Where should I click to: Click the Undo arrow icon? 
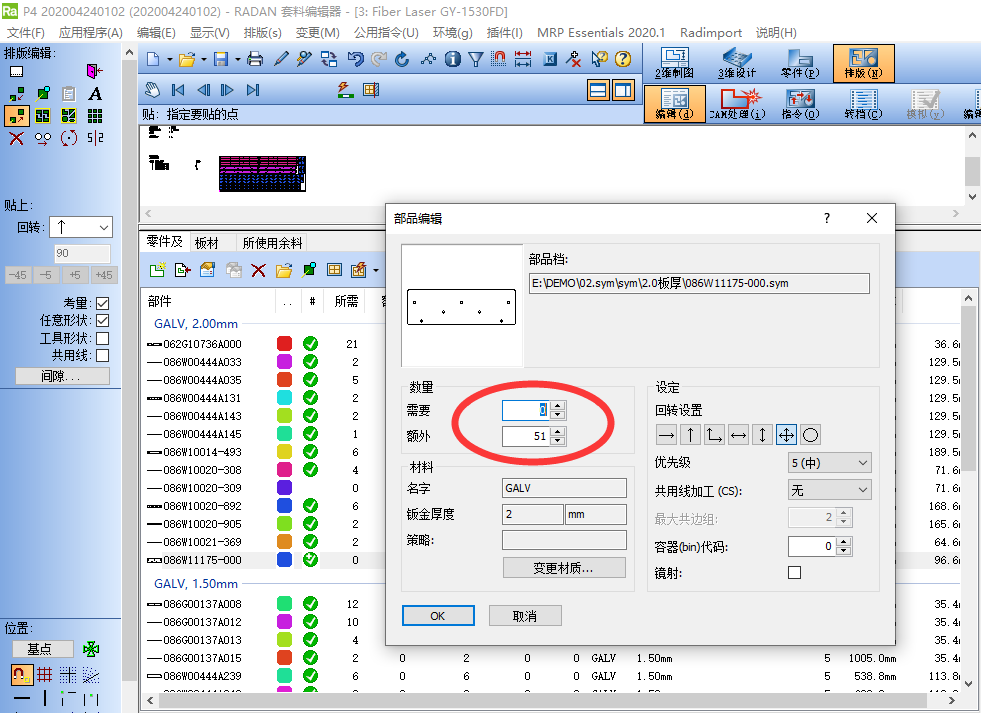click(355, 59)
